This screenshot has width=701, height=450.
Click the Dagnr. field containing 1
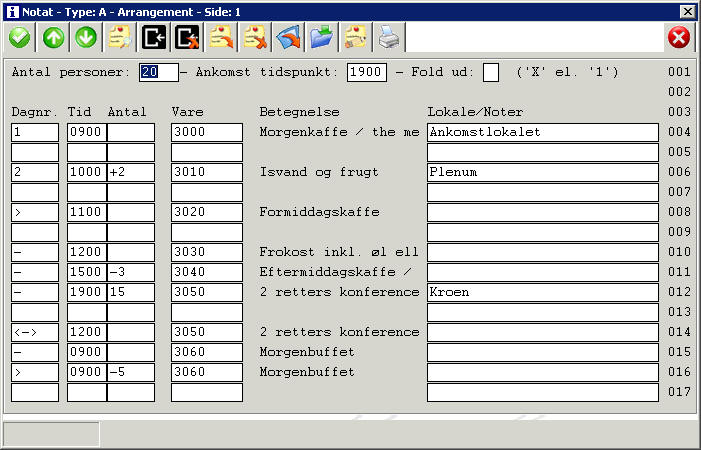pyautogui.click(x=35, y=132)
